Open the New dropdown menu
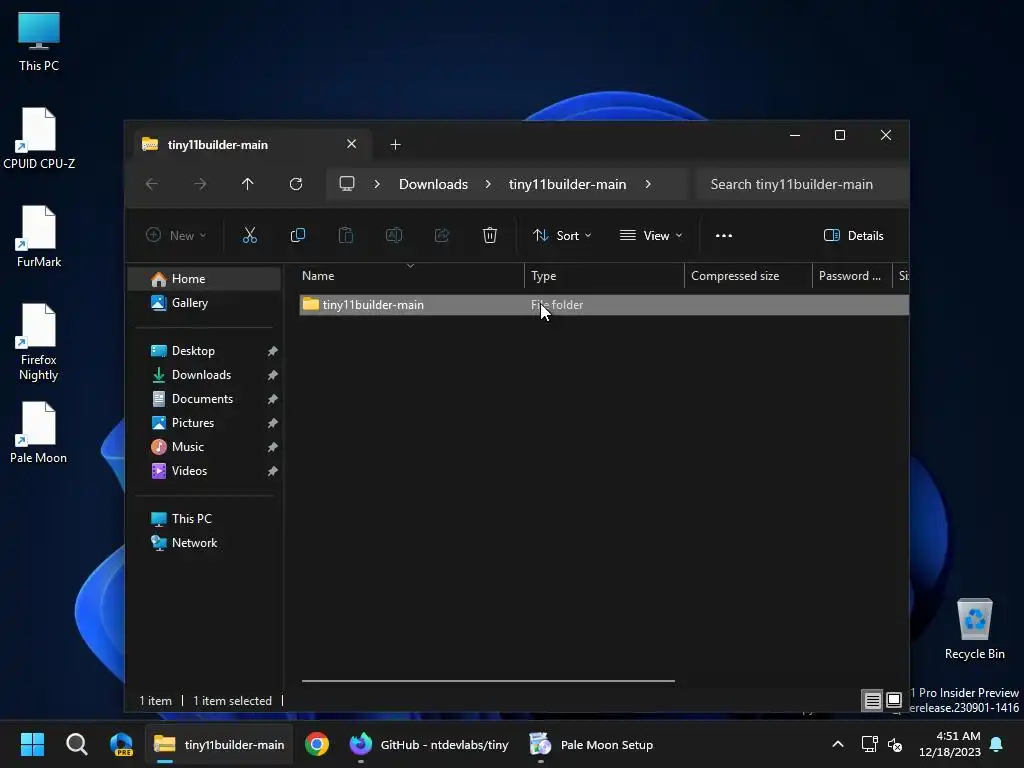 176,235
